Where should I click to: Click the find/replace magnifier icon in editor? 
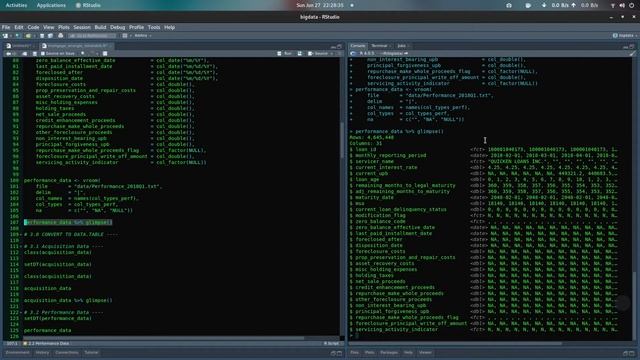tap(83, 53)
